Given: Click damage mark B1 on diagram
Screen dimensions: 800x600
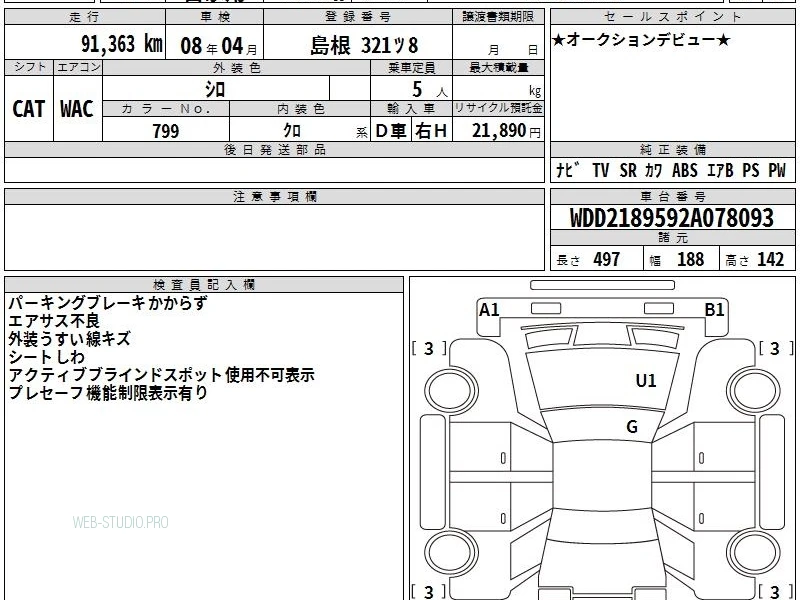Looking at the screenshot, I should click(x=714, y=310).
